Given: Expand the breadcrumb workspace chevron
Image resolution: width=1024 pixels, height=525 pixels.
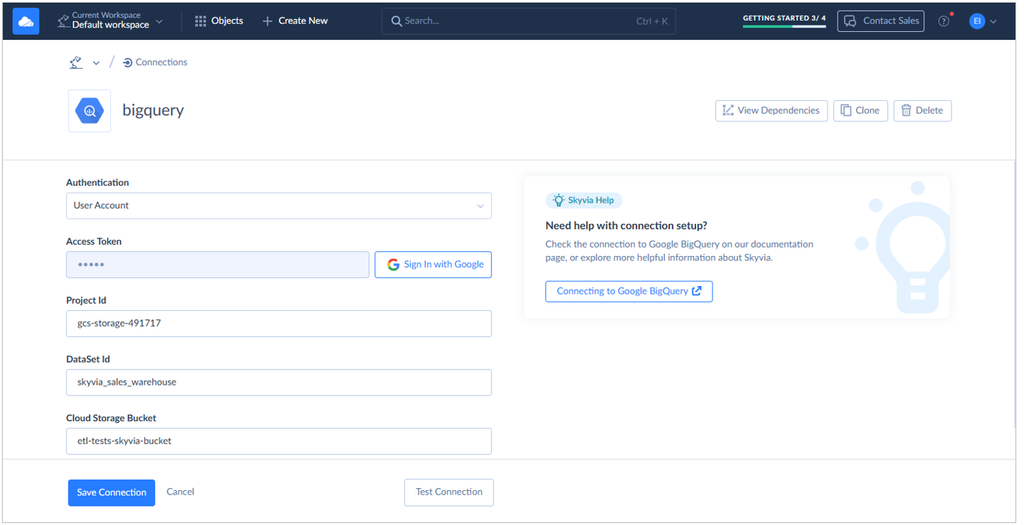Looking at the screenshot, I should [96, 63].
